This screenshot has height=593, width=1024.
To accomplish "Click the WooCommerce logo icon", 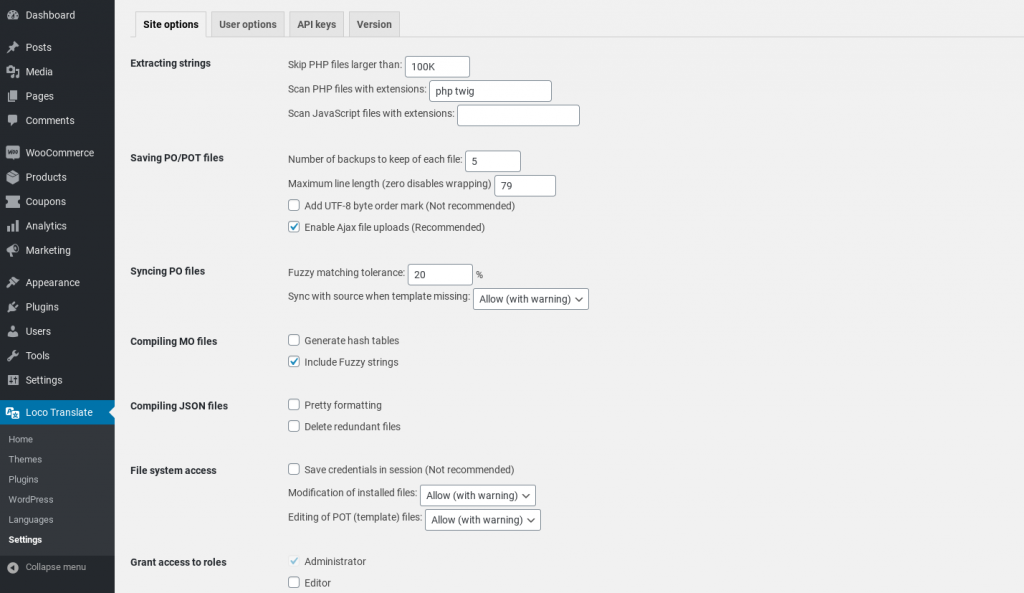I will pyautogui.click(x=12, y=153).
